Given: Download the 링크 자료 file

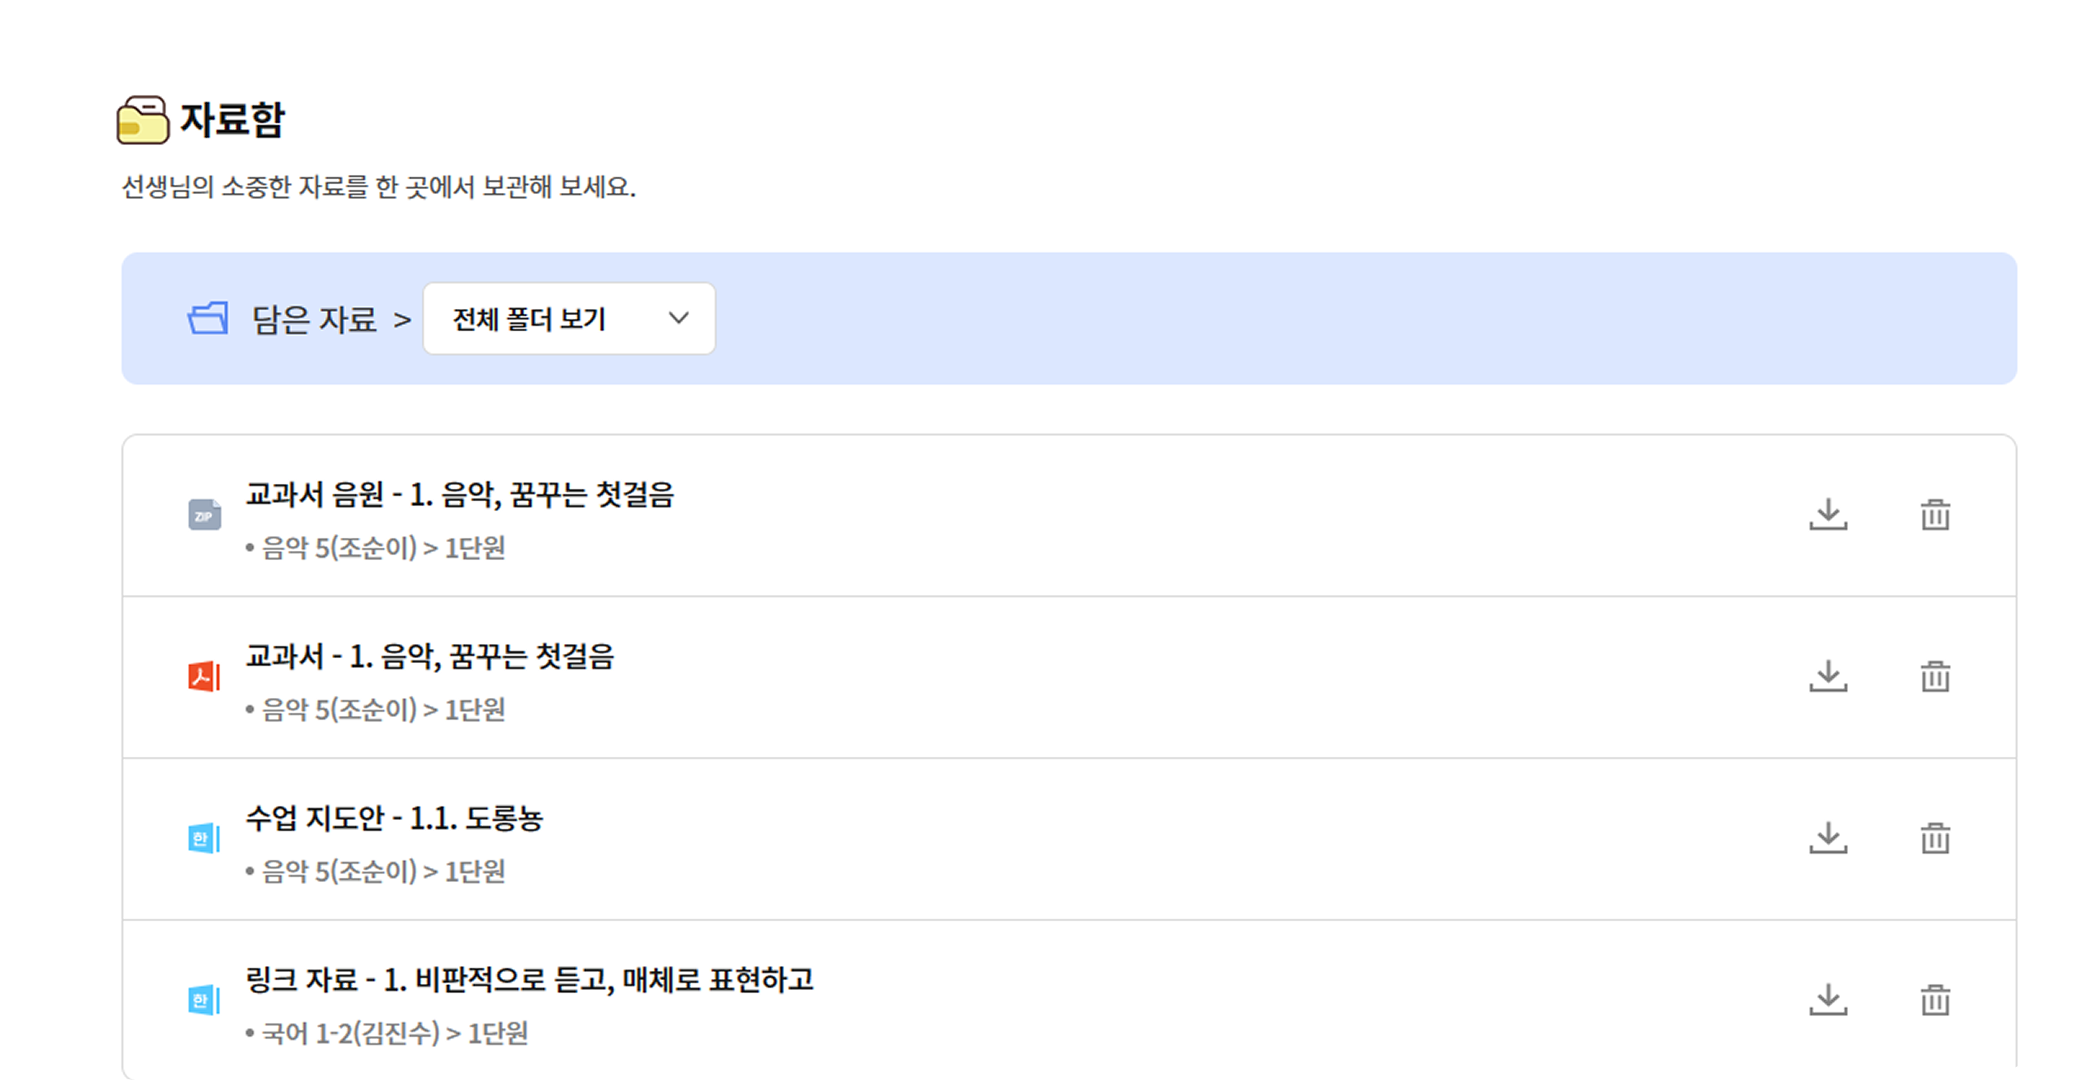Looking at the screenshot, I should coord(1828,999).
